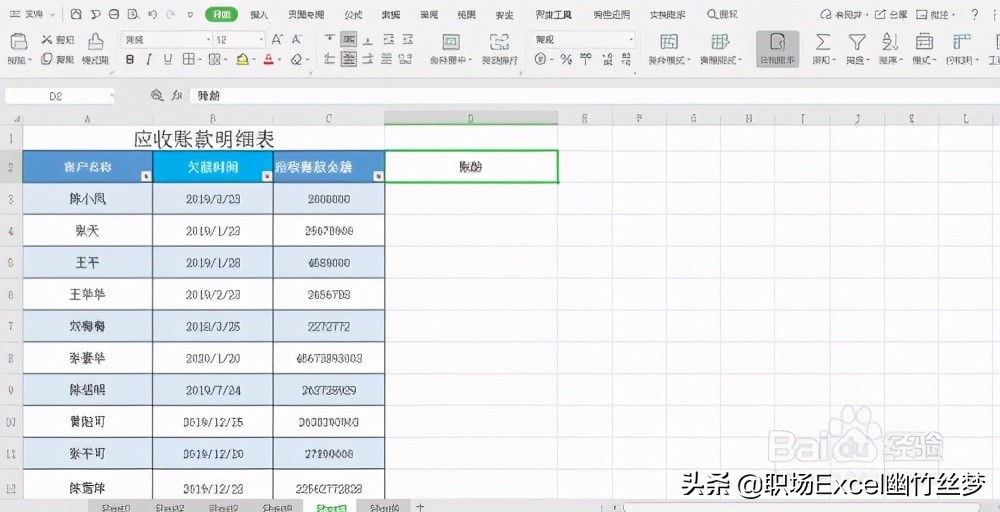Click the Share button at top right

(x=890, y=14)
